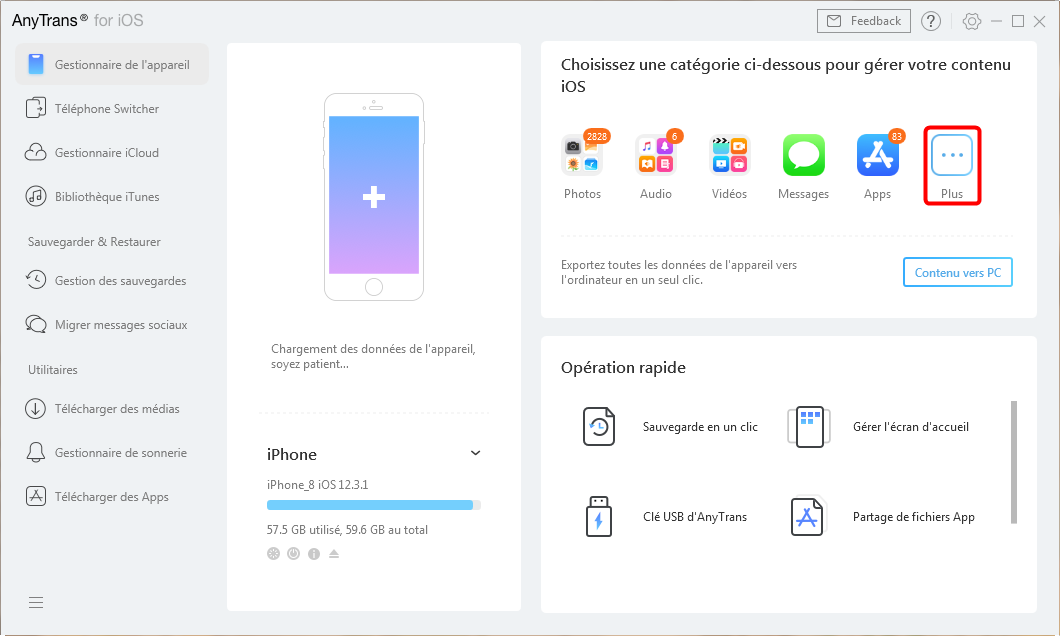Click the device info icon
This screenshot has width=1060, height=636.
pyautogui.click(x=314, y=554)
